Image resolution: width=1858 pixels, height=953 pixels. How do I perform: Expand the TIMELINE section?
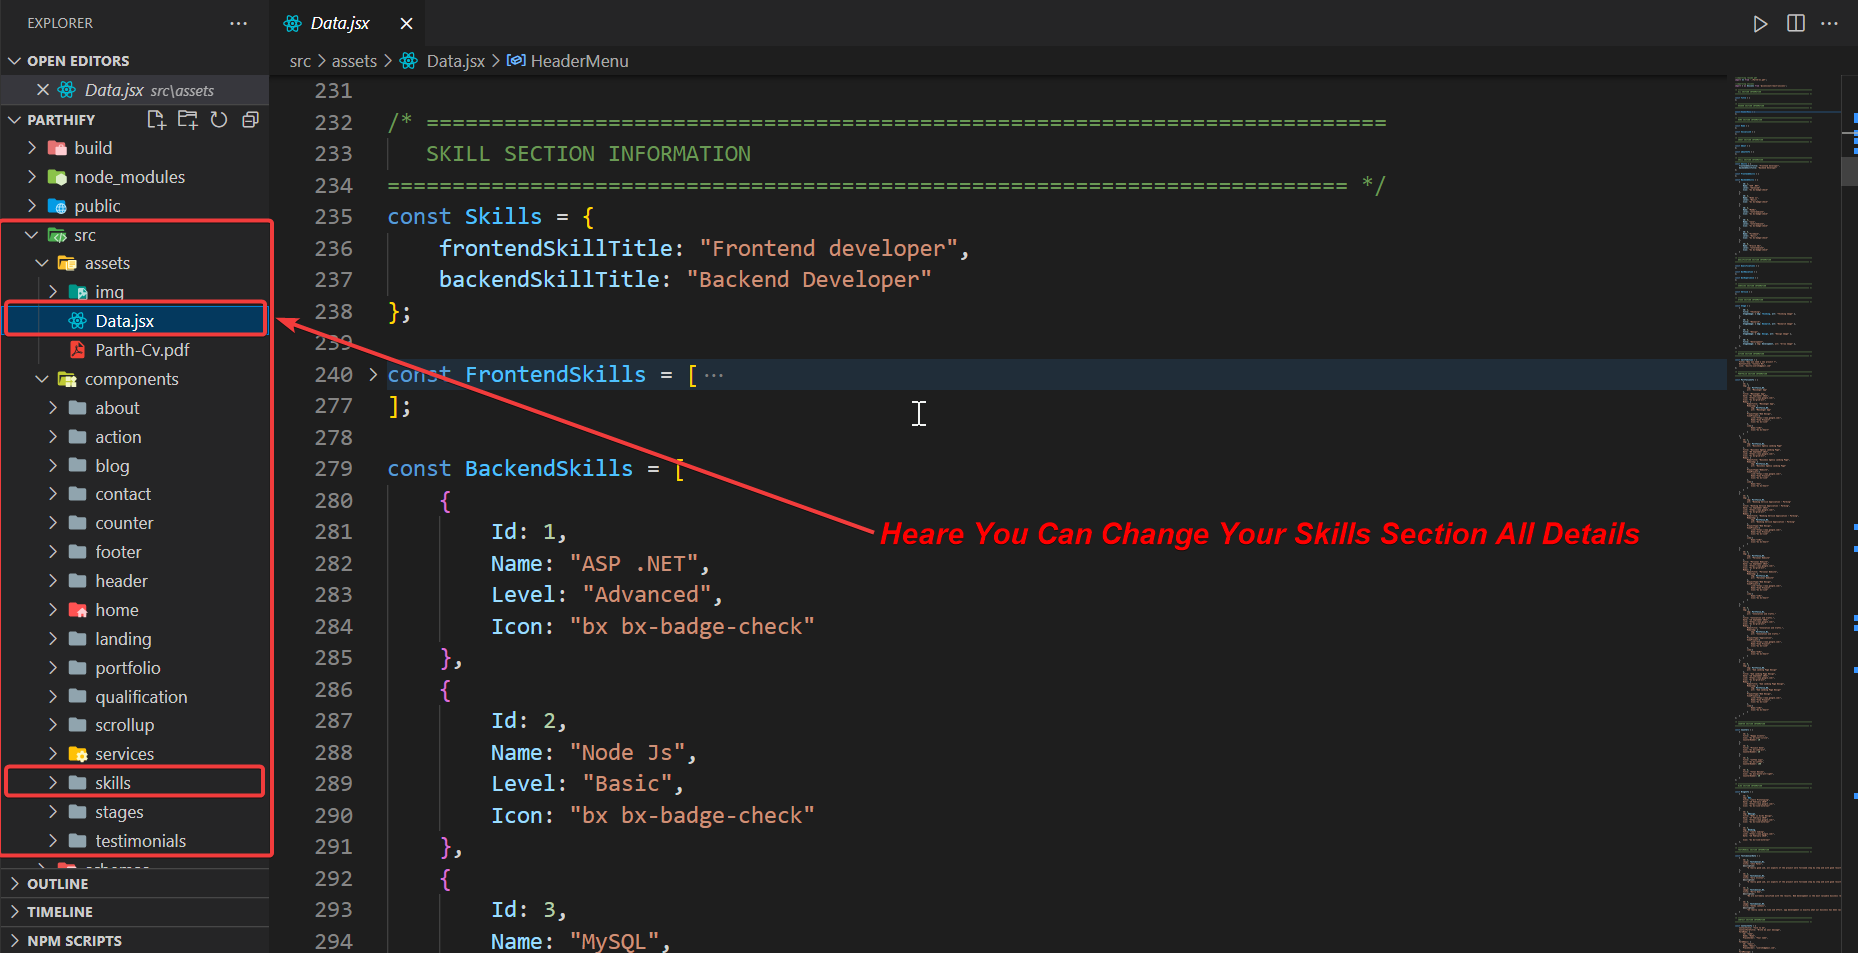click(x=60, y=912)
